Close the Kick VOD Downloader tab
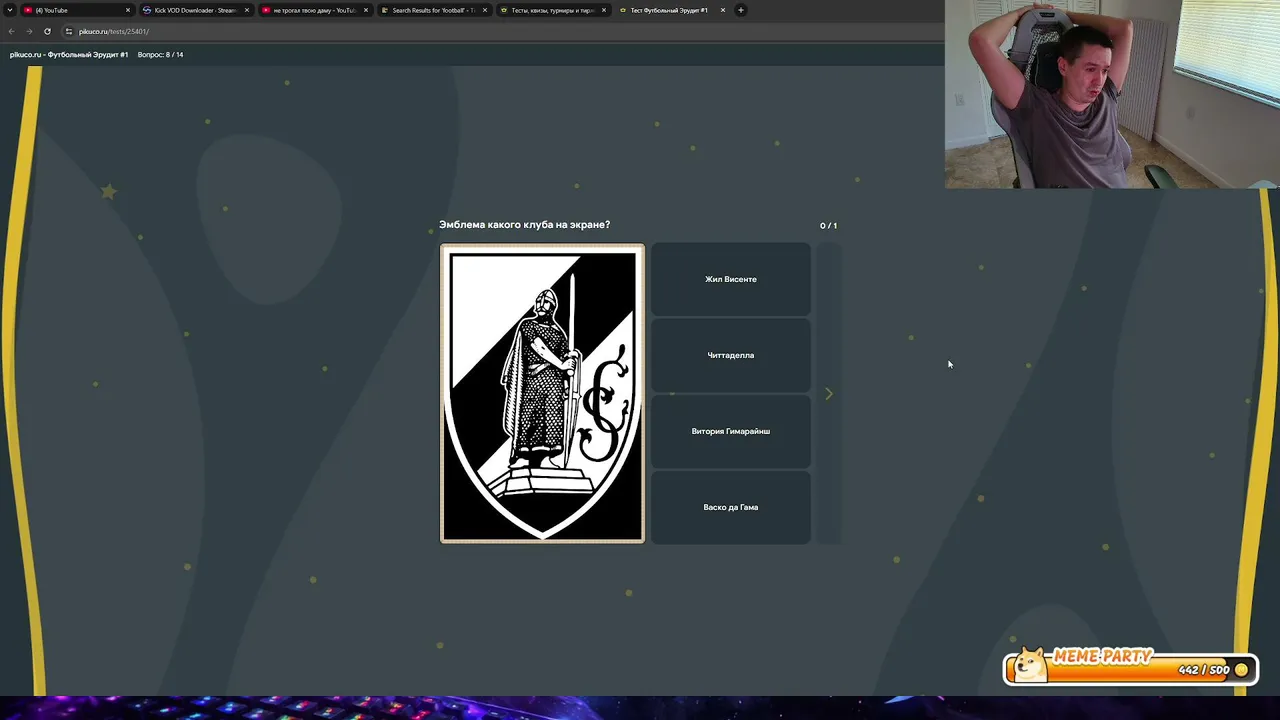 point(247,10)
